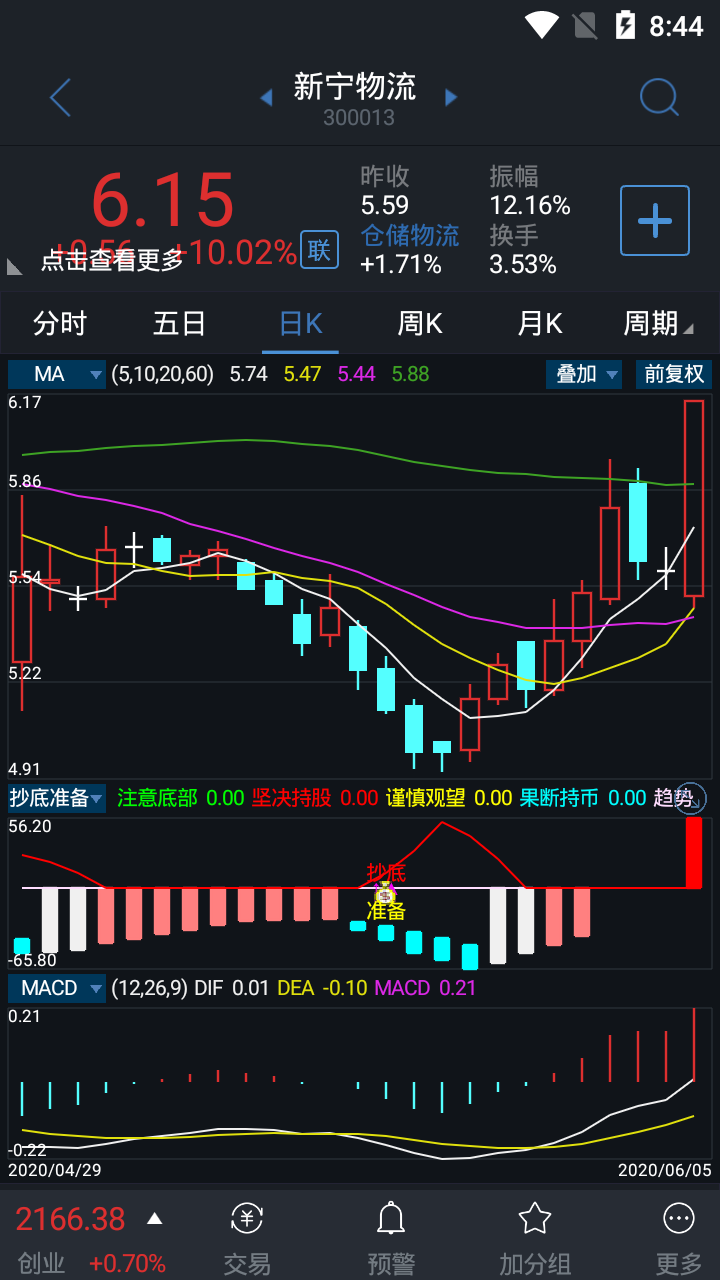Tap the 抄底 准备 signal marker
720x1280 pixels.
[x=386, y=891]
